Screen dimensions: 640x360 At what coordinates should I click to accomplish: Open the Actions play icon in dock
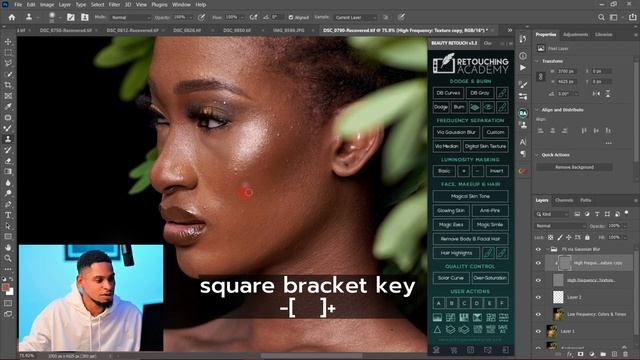[x=523, y=67]
